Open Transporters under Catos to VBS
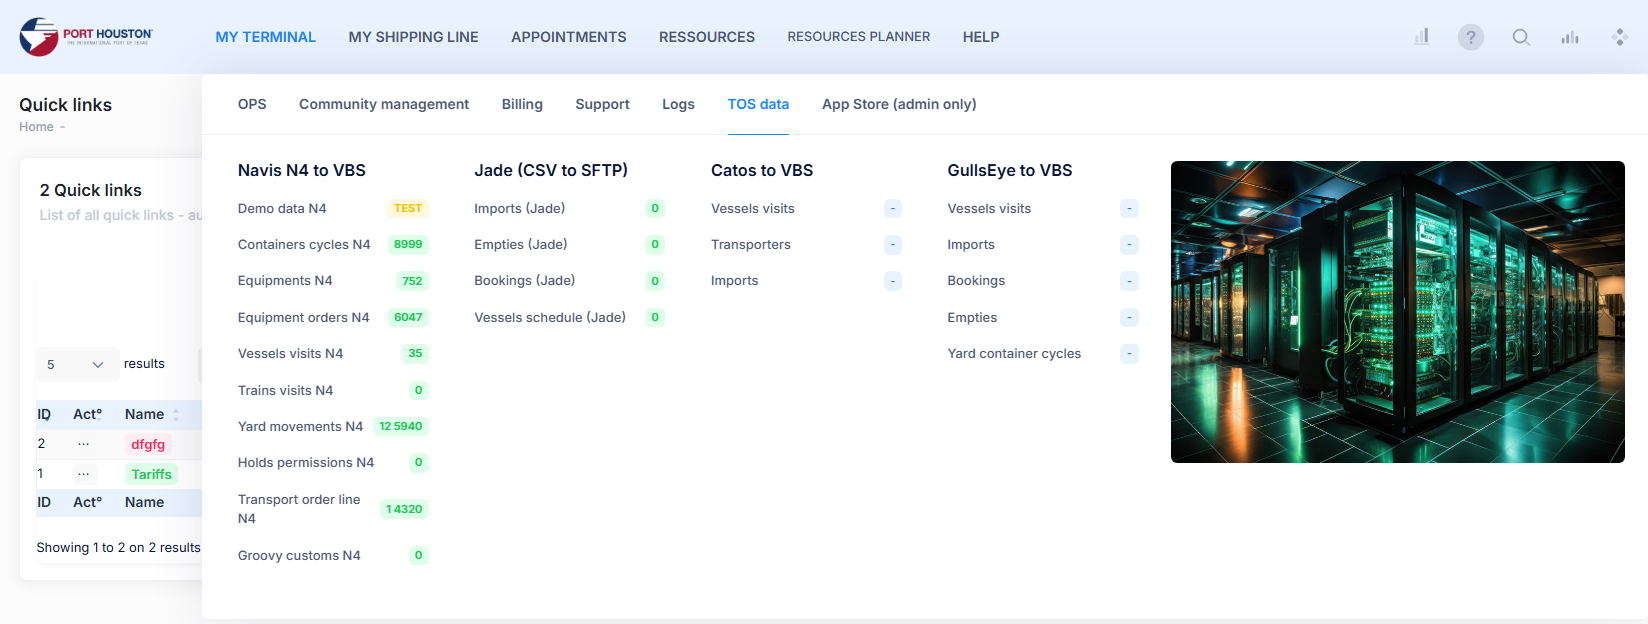Image resolution: width=1648 pixels, height=624 pixels. pos(750,245)
